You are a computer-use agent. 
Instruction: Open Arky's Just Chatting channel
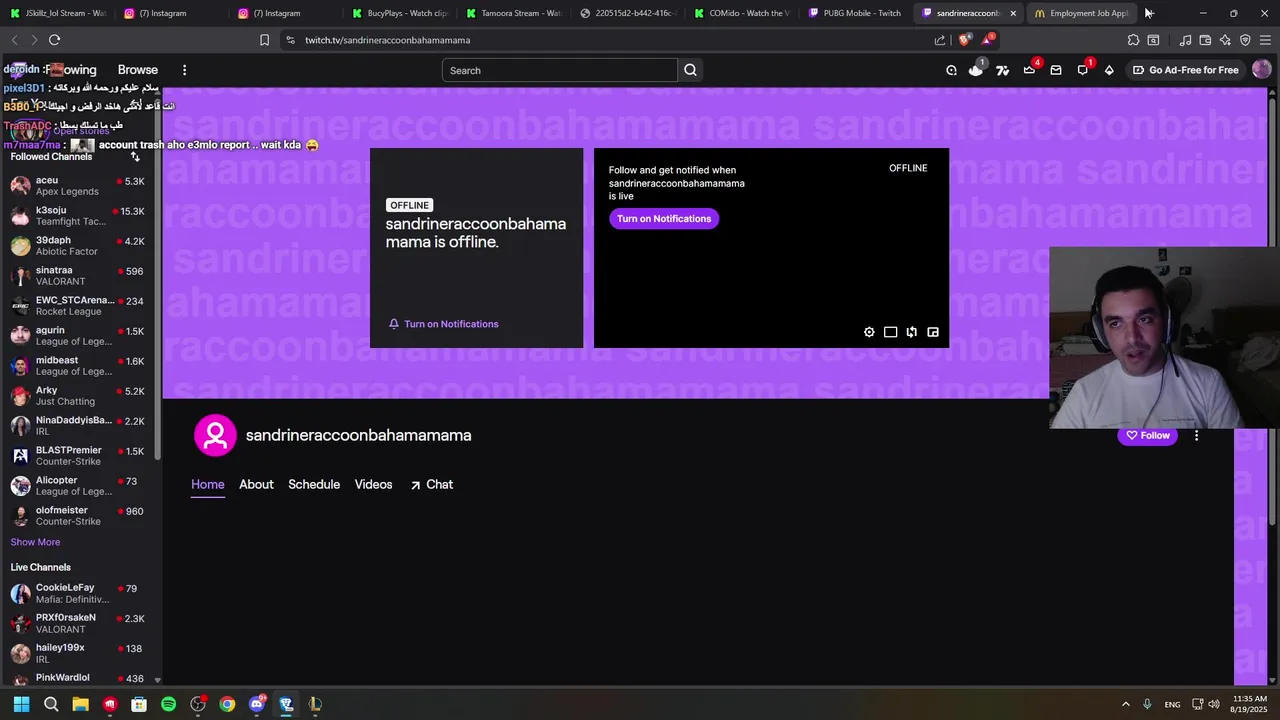(x=78, y=396)
